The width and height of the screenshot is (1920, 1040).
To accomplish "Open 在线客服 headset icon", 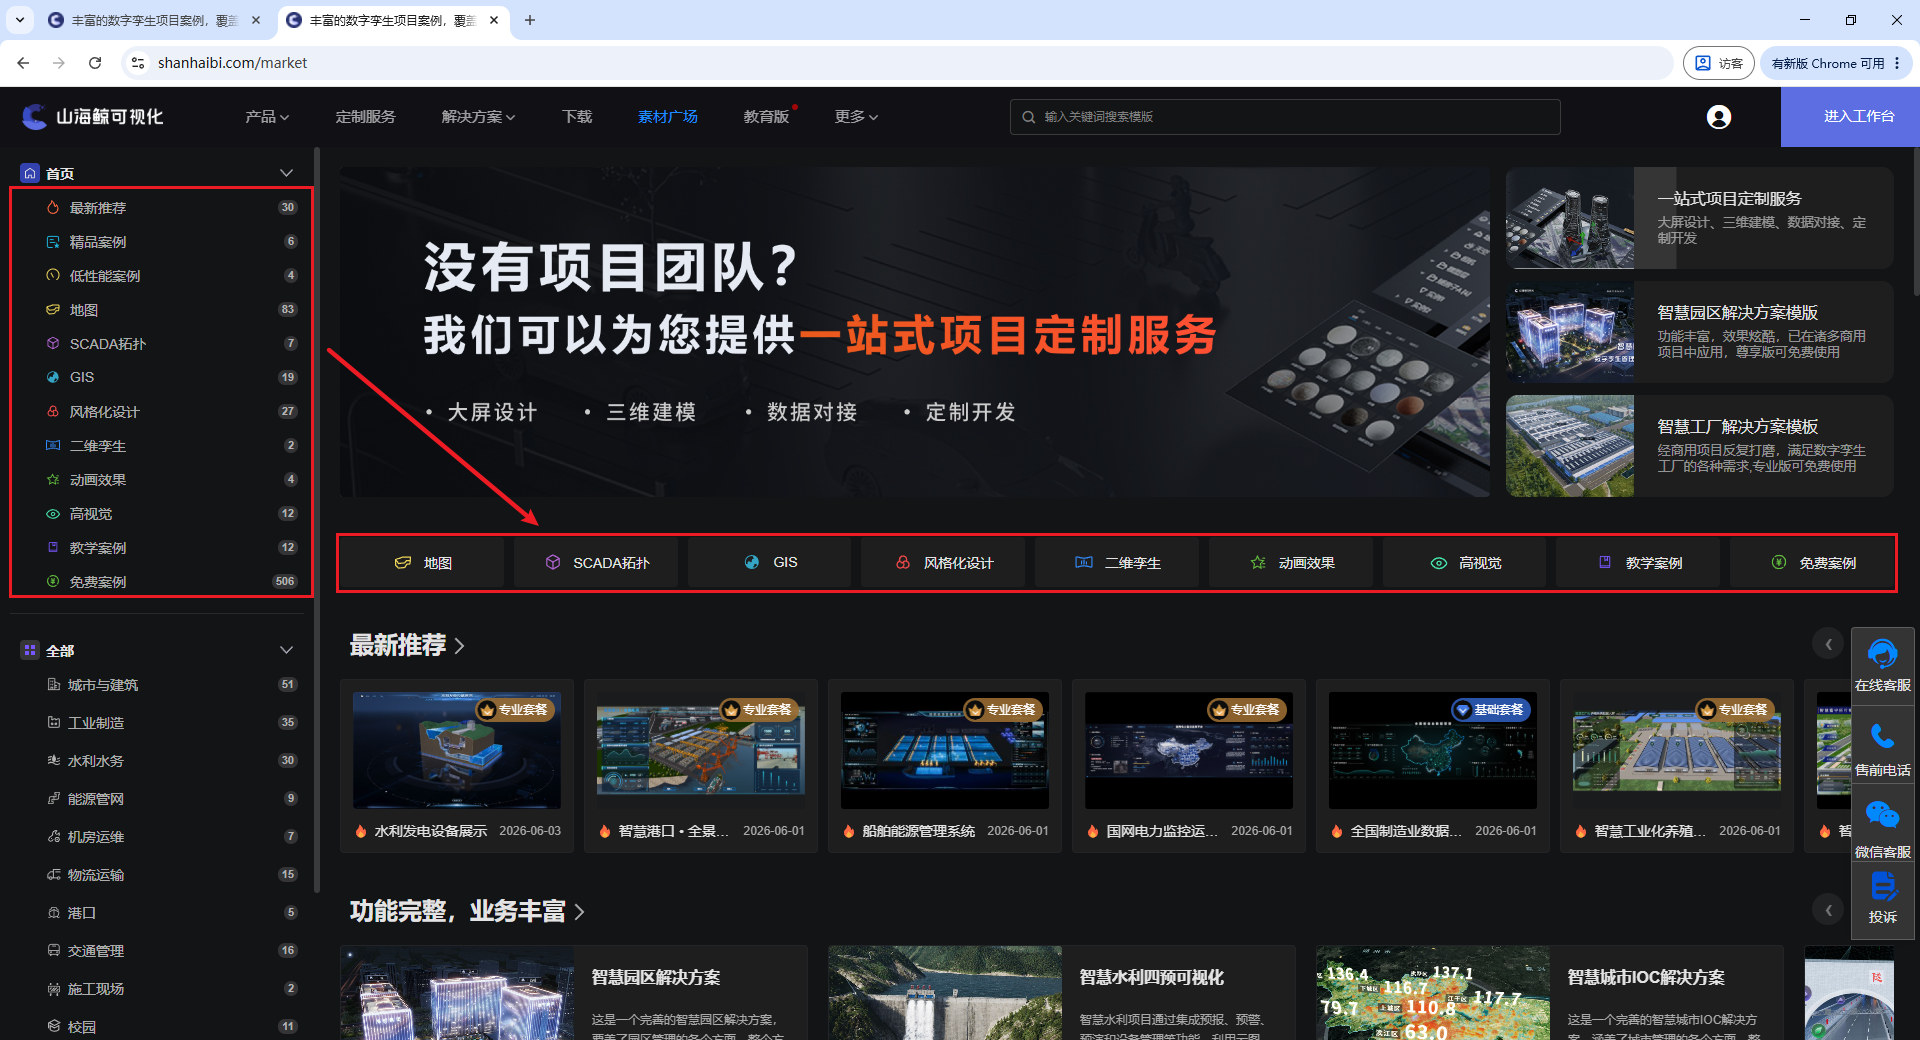I will coord(1882,655).
